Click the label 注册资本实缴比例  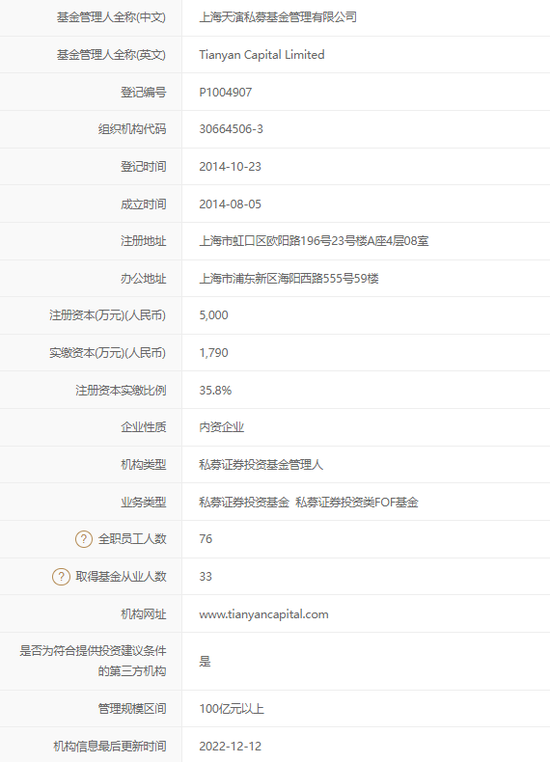pos(121,390)
